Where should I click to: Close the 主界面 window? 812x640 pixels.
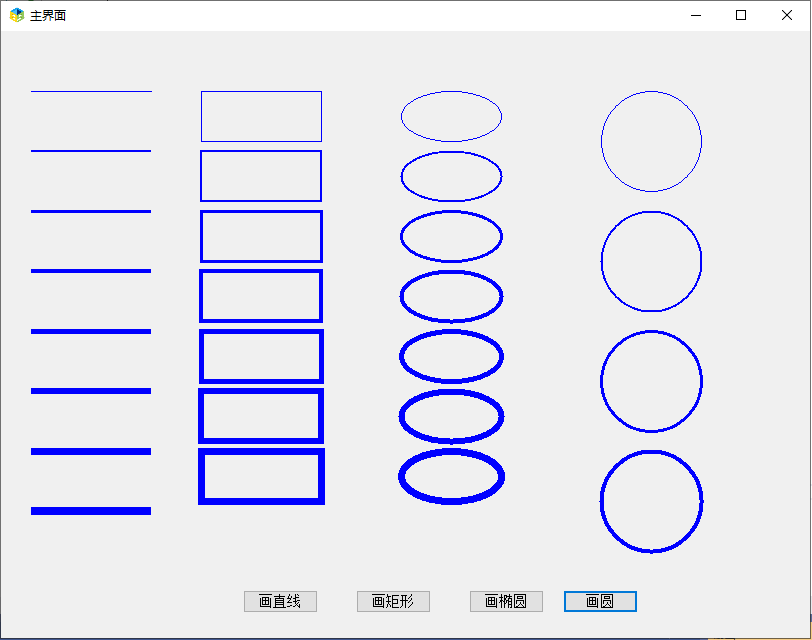(787, 16)
